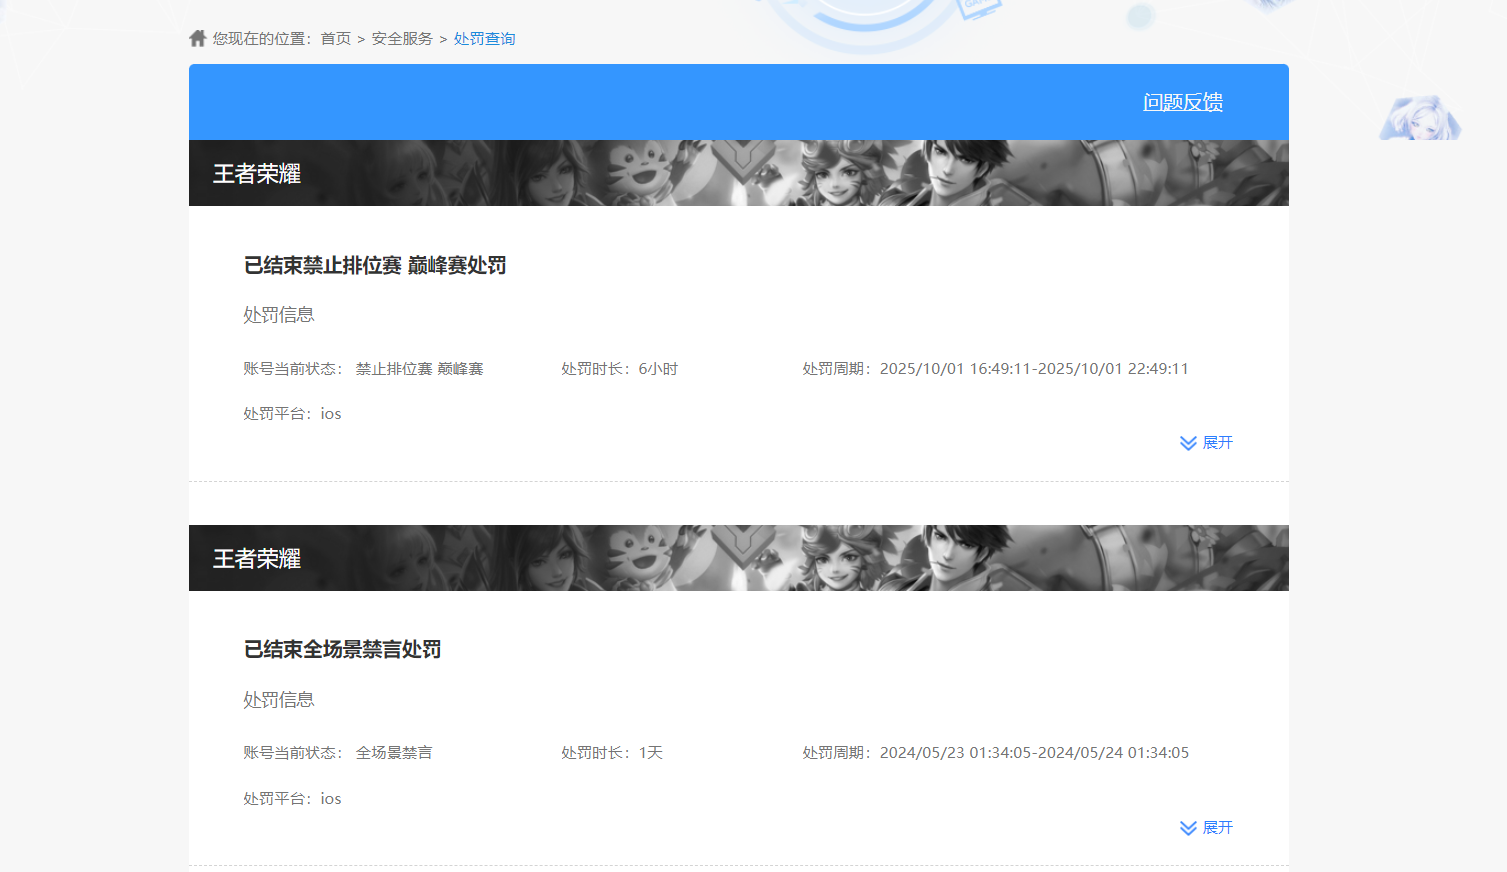Expand the 全场景禁言 penalty details
Viewport: 1507px width, 872px height.
tap(1206, 828)
